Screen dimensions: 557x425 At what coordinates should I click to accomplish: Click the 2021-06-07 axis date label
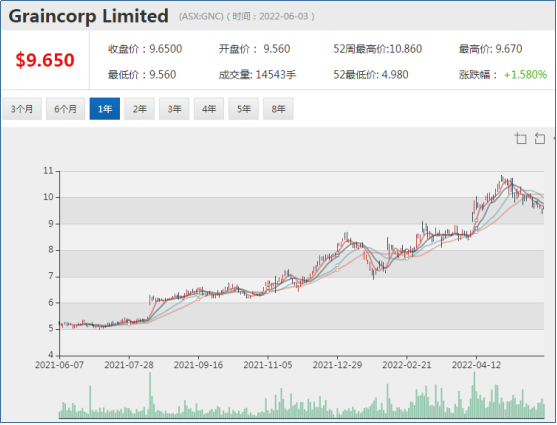point(59,365)
